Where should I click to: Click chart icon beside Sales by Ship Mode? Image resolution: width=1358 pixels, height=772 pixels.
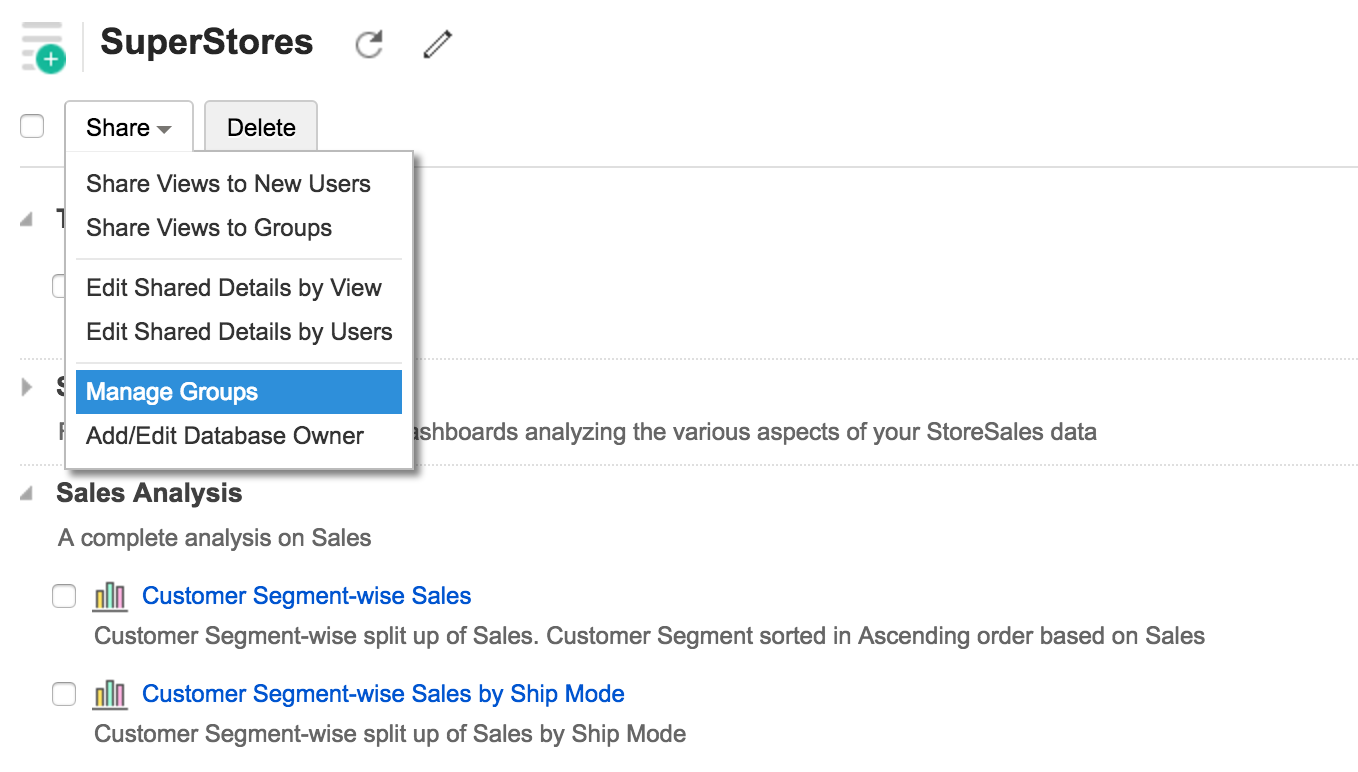[110, 695]
